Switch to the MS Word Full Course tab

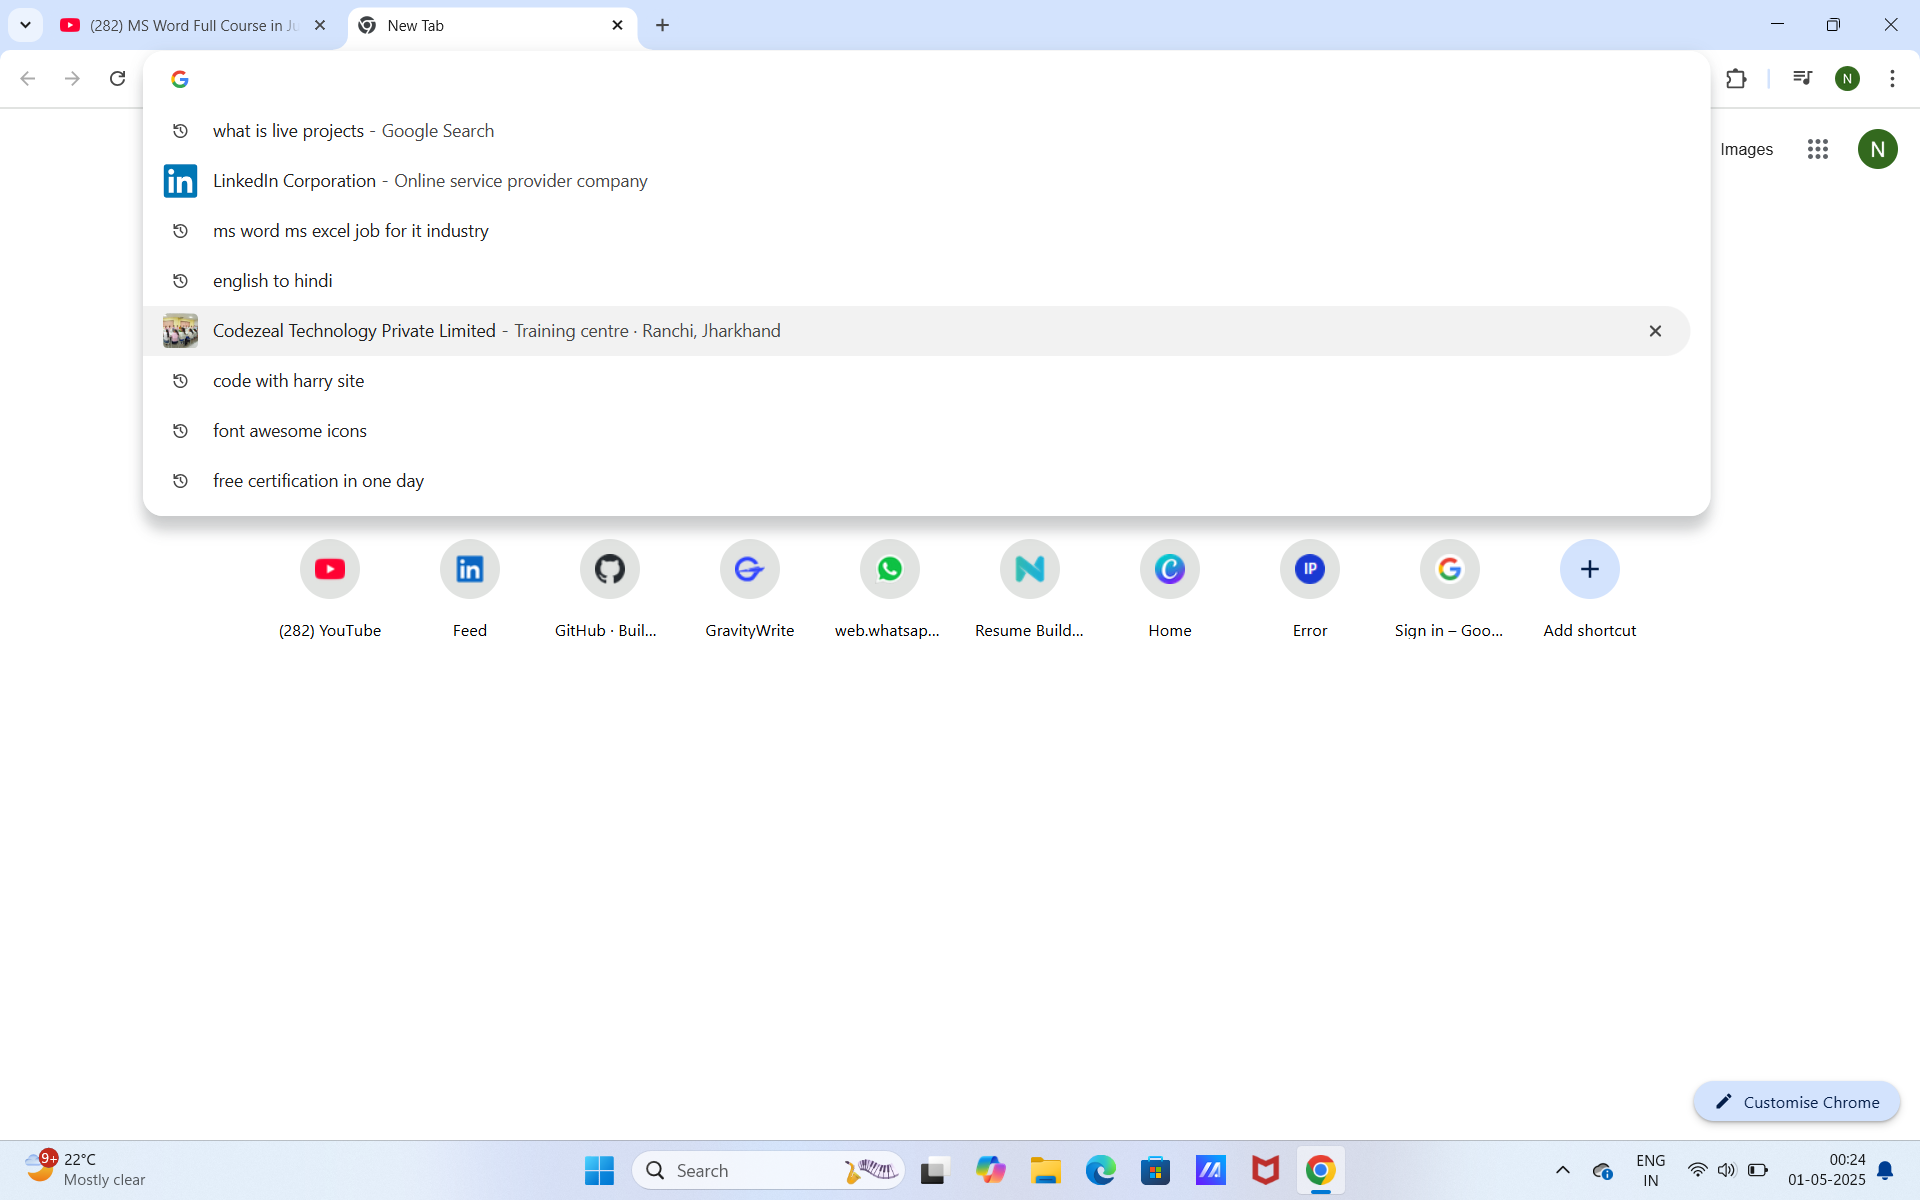[x=194, y=25]
